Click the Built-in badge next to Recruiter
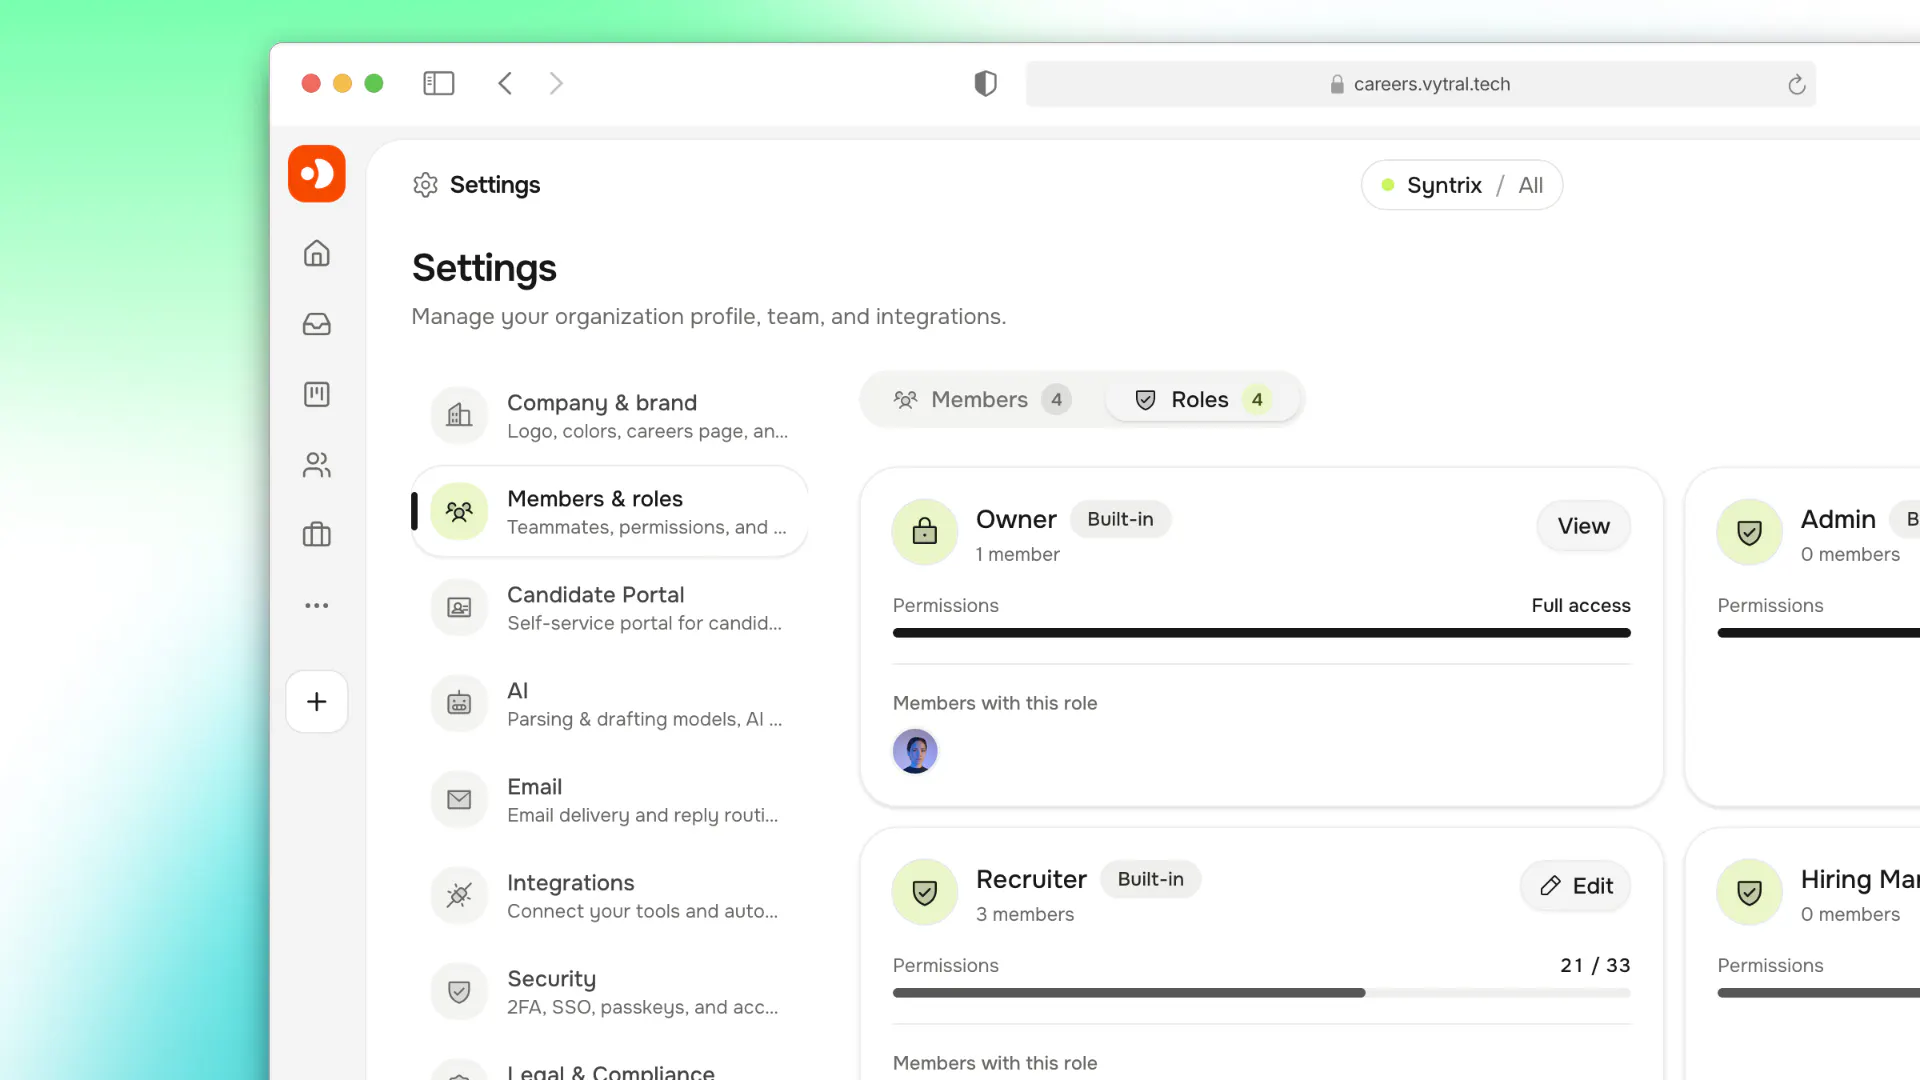This screenshot has width=1920, height=1080. (x=1151, y=879)
